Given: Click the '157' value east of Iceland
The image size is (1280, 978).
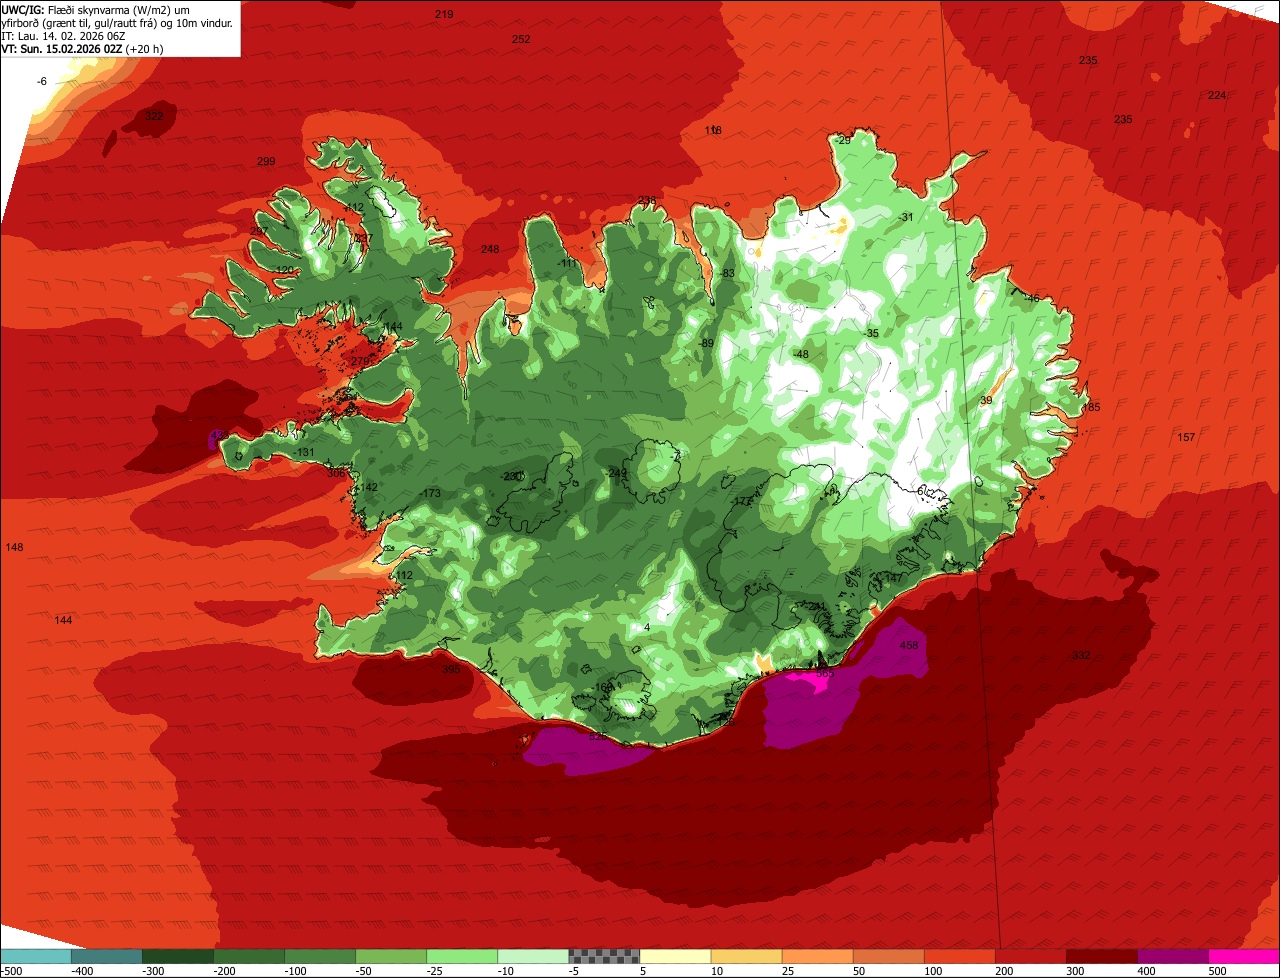Looking at the screenshot, I should coord(1186,438).
